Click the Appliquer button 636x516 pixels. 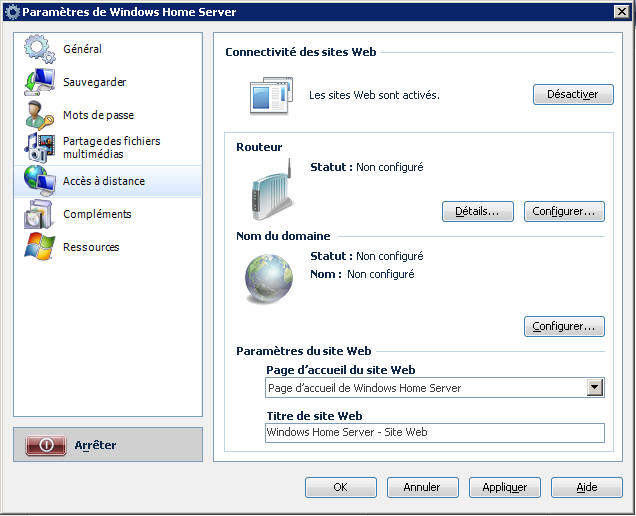point(505,487)
